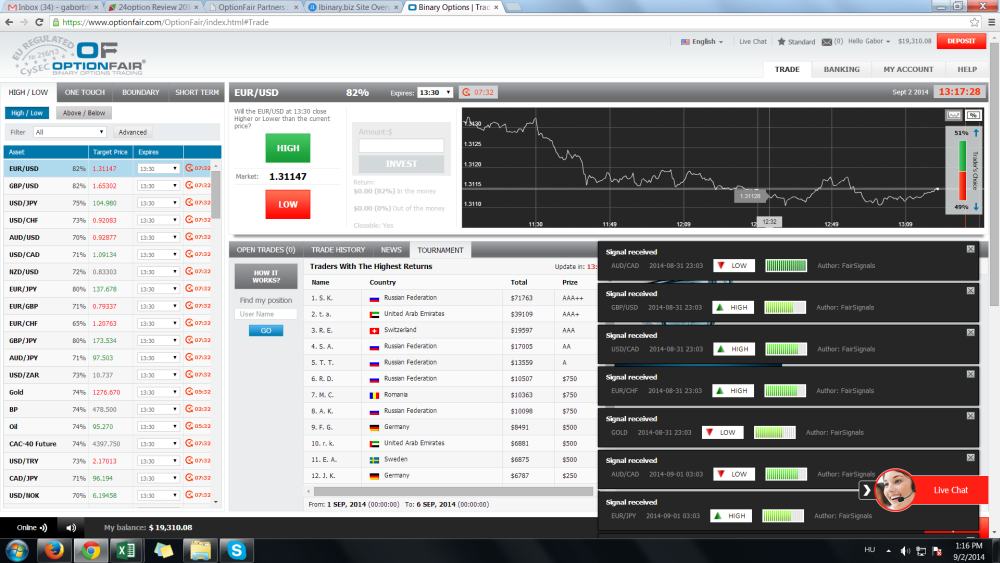Click the red DEPOSIT button
The height and width of the screenshot is (563, 1000).
point(961,41)
